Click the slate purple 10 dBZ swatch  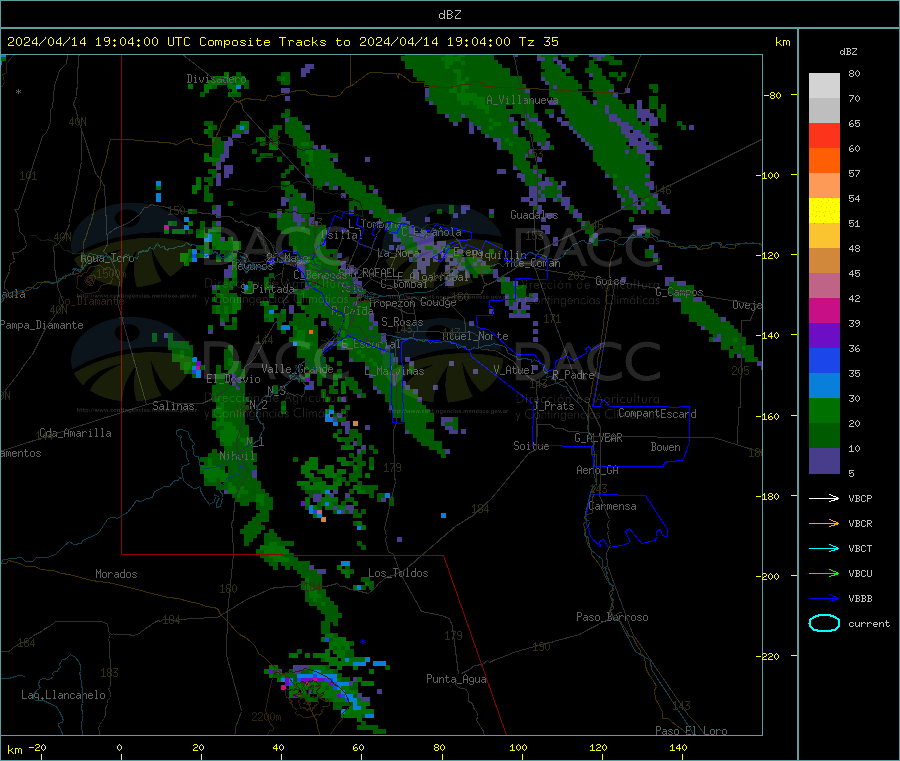[824, 460]
